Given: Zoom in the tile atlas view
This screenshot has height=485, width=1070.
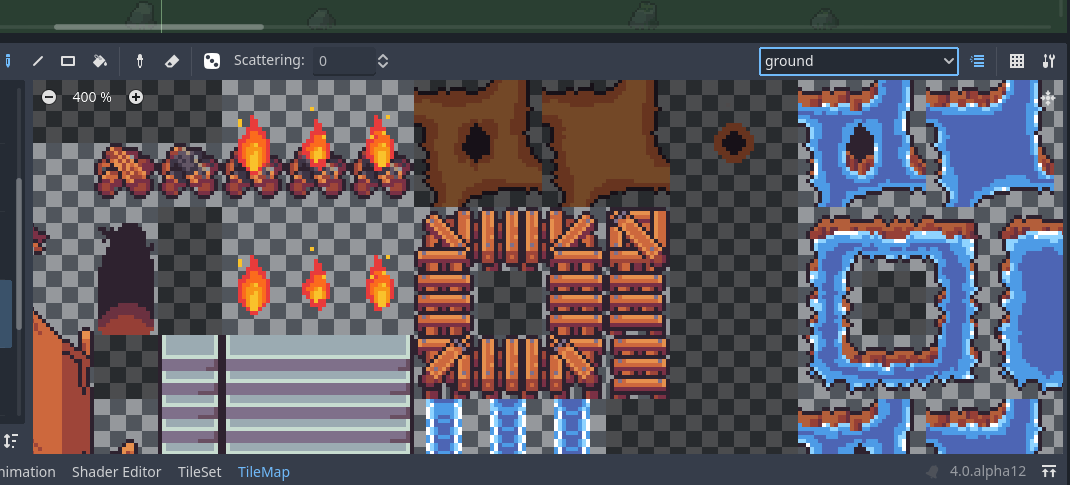Looking at the screenshot, I should [x=136, y=98].
